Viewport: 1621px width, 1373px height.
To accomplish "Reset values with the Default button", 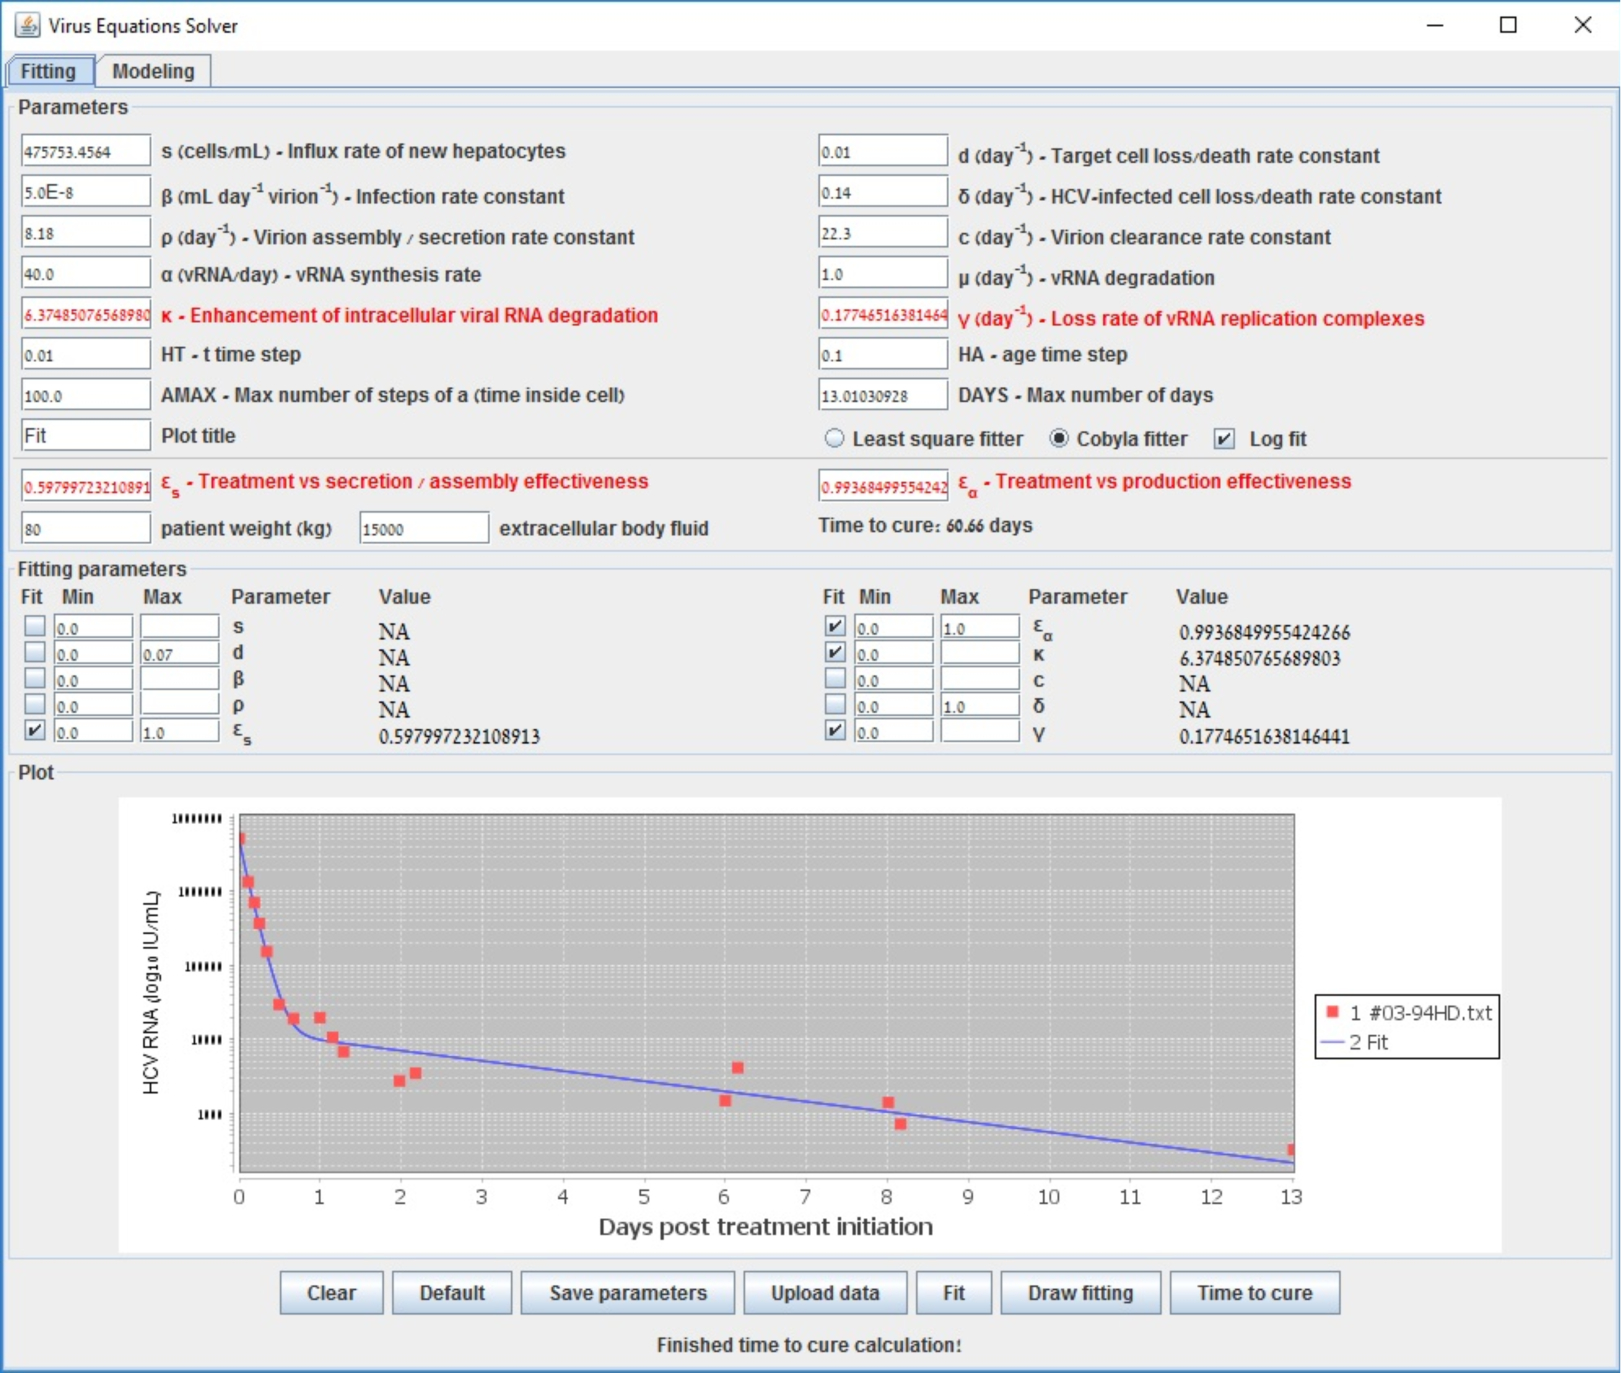I will [452, 1293].
